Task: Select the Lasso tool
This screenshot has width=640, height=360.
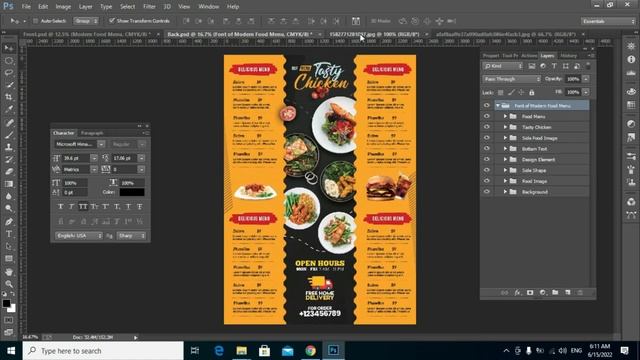Action: tap(9, 73)
